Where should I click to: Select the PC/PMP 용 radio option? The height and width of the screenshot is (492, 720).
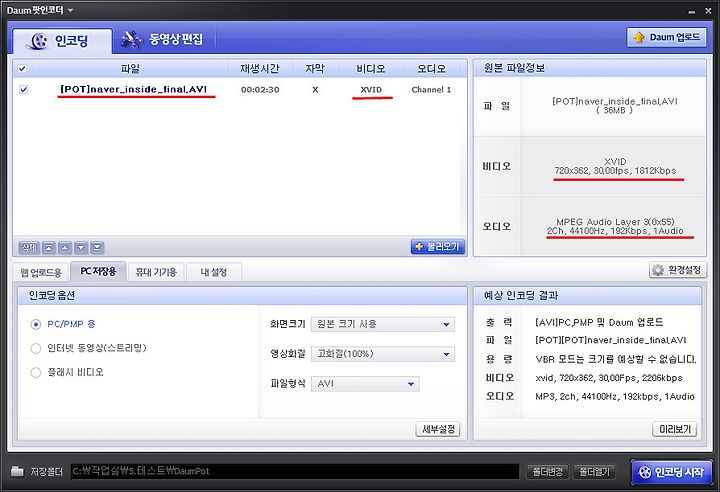(36, 324)
